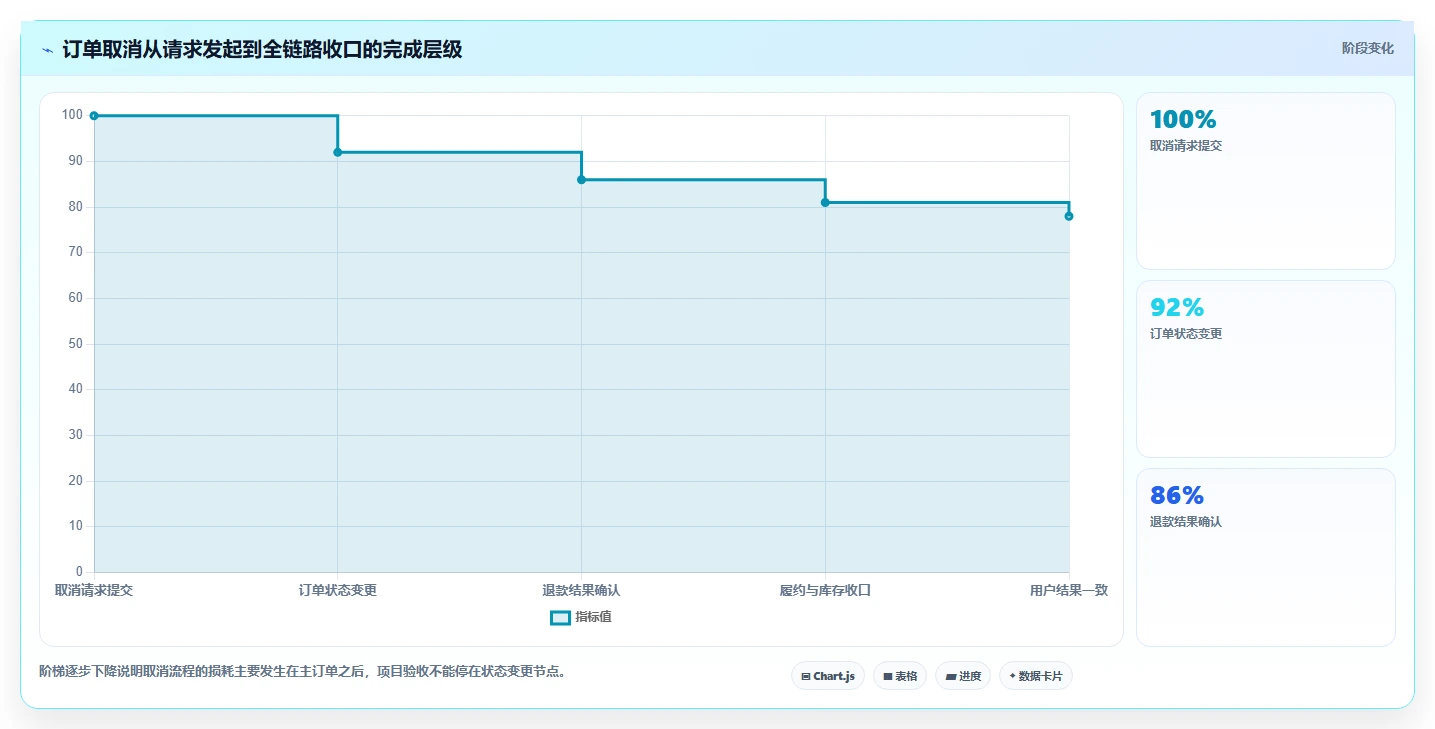Click the x-axis label 退款结果确认
1435x729 pixels.
581,590
